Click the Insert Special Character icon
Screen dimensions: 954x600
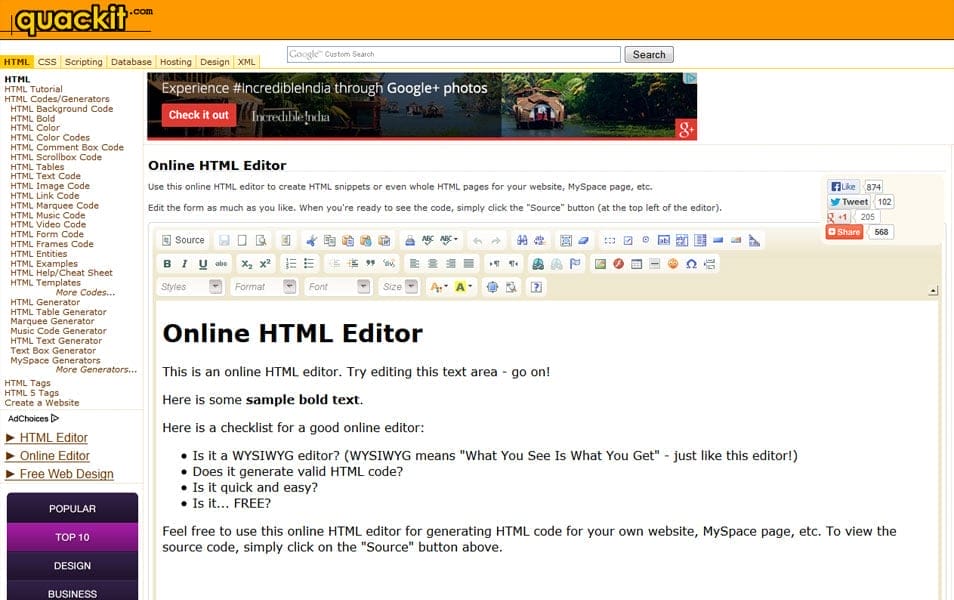pos(690,264)
